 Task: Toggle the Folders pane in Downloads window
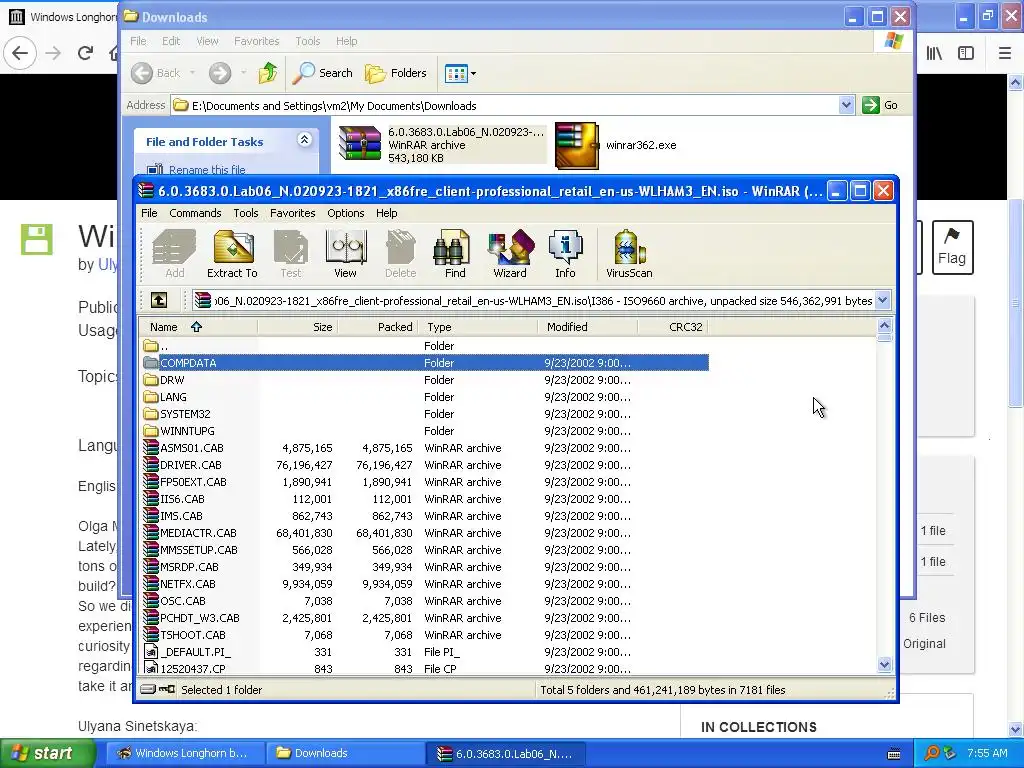pos(396,73)
